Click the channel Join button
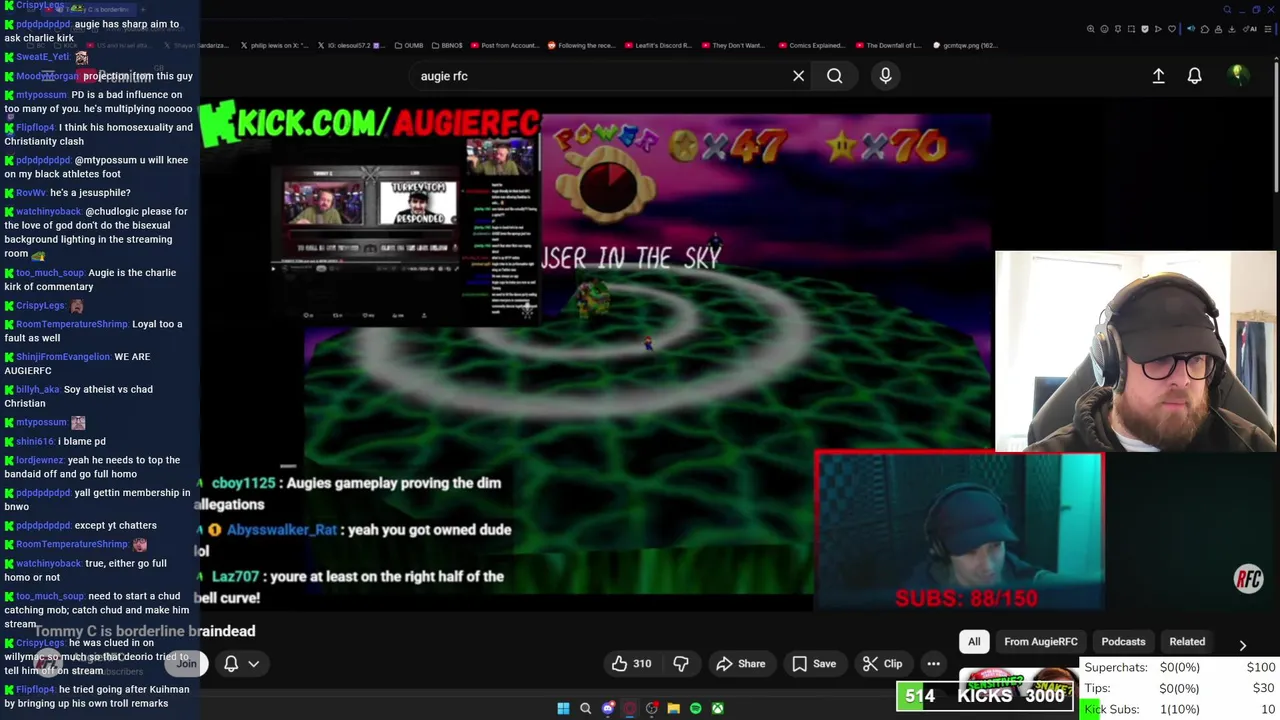The image size is (1280, 720). click(x=186, y=663)
